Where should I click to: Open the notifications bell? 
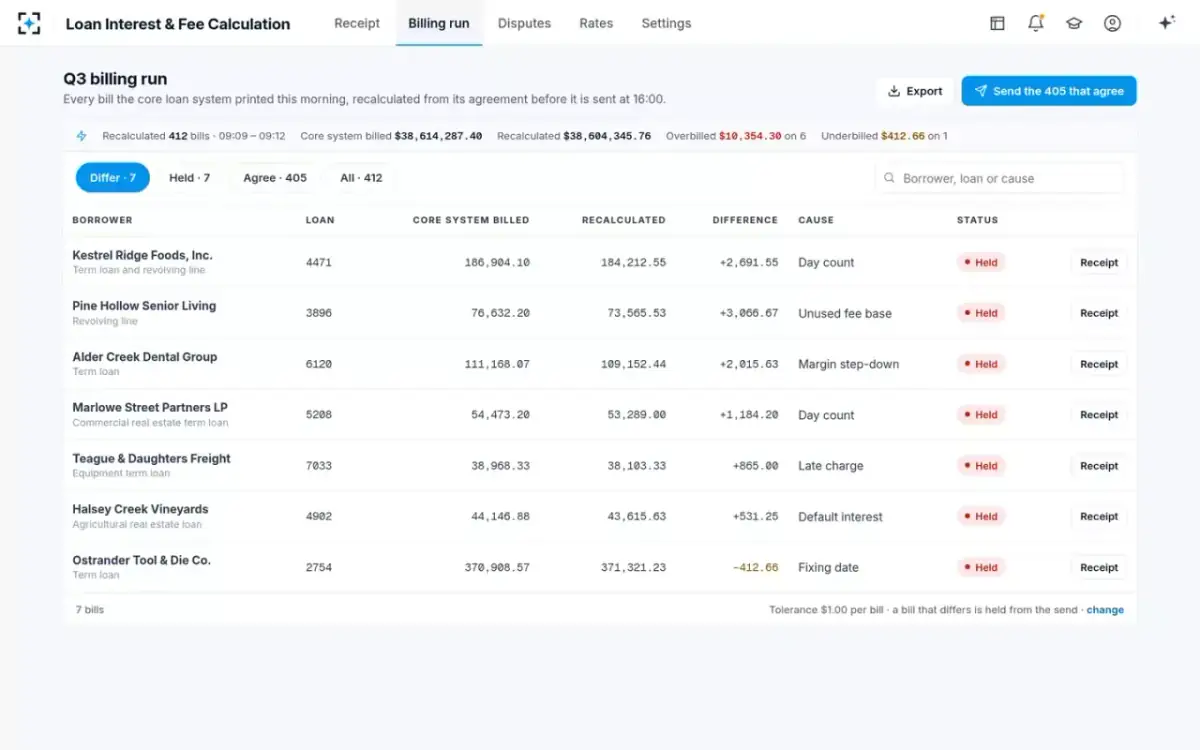coord(1036,23)
